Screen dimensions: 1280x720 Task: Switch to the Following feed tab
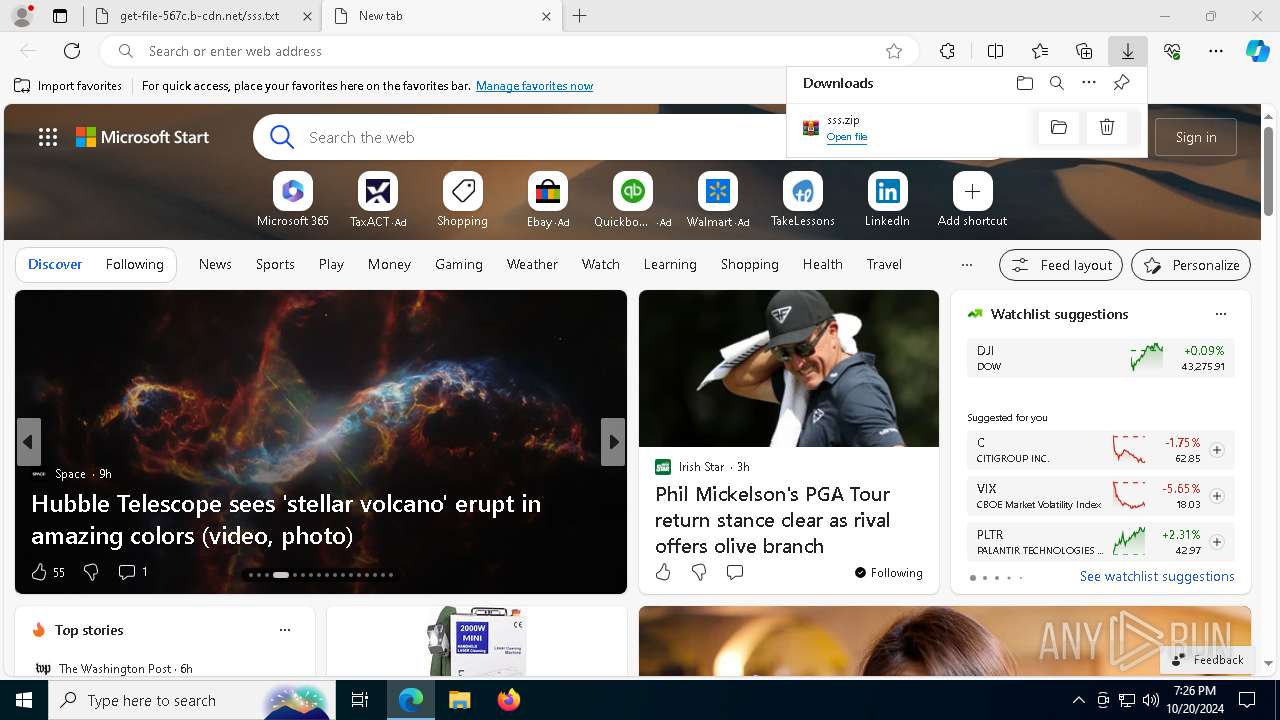coord(134,264)
